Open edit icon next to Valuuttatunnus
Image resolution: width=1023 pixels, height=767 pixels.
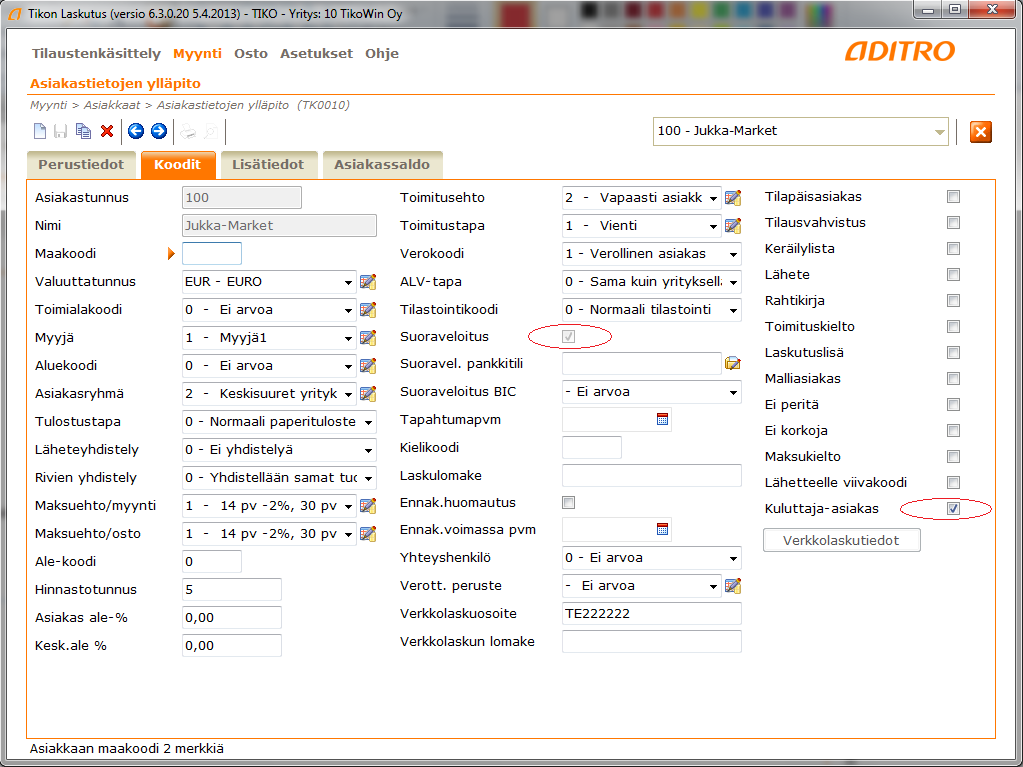(x=368, y=282)
